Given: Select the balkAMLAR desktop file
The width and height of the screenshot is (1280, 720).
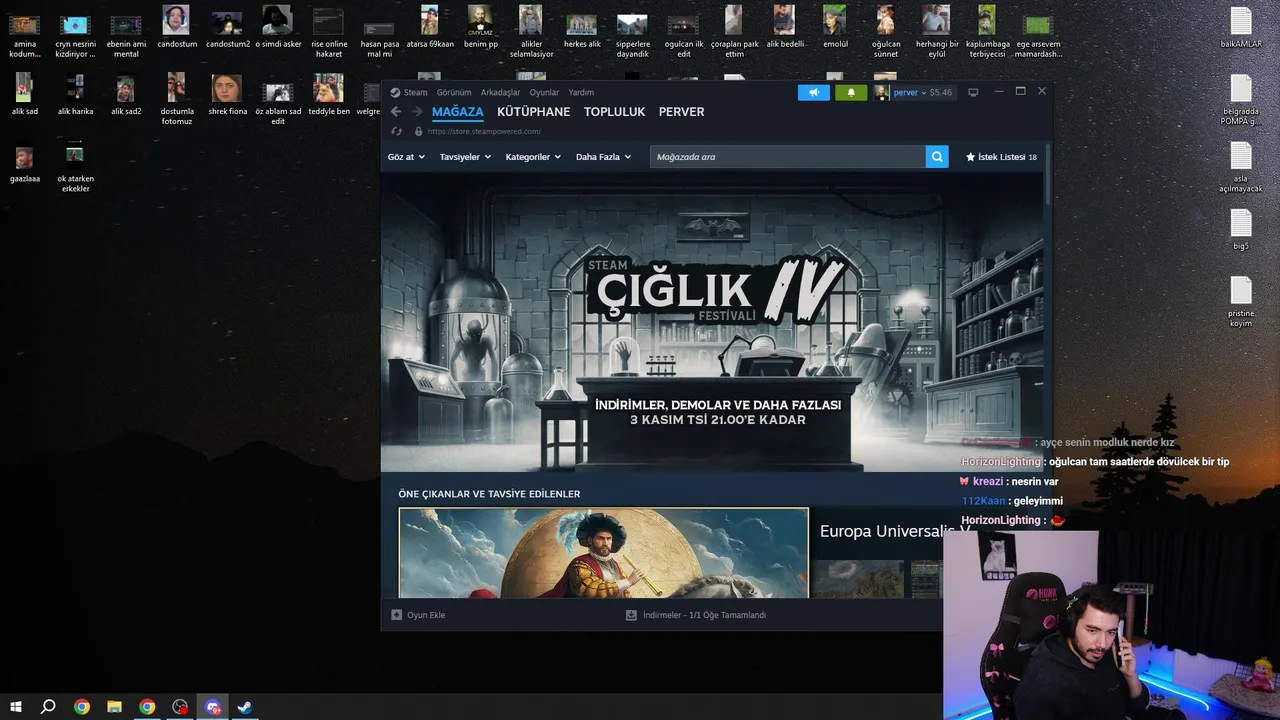Looking at the screenshot, I should 1241,28.
